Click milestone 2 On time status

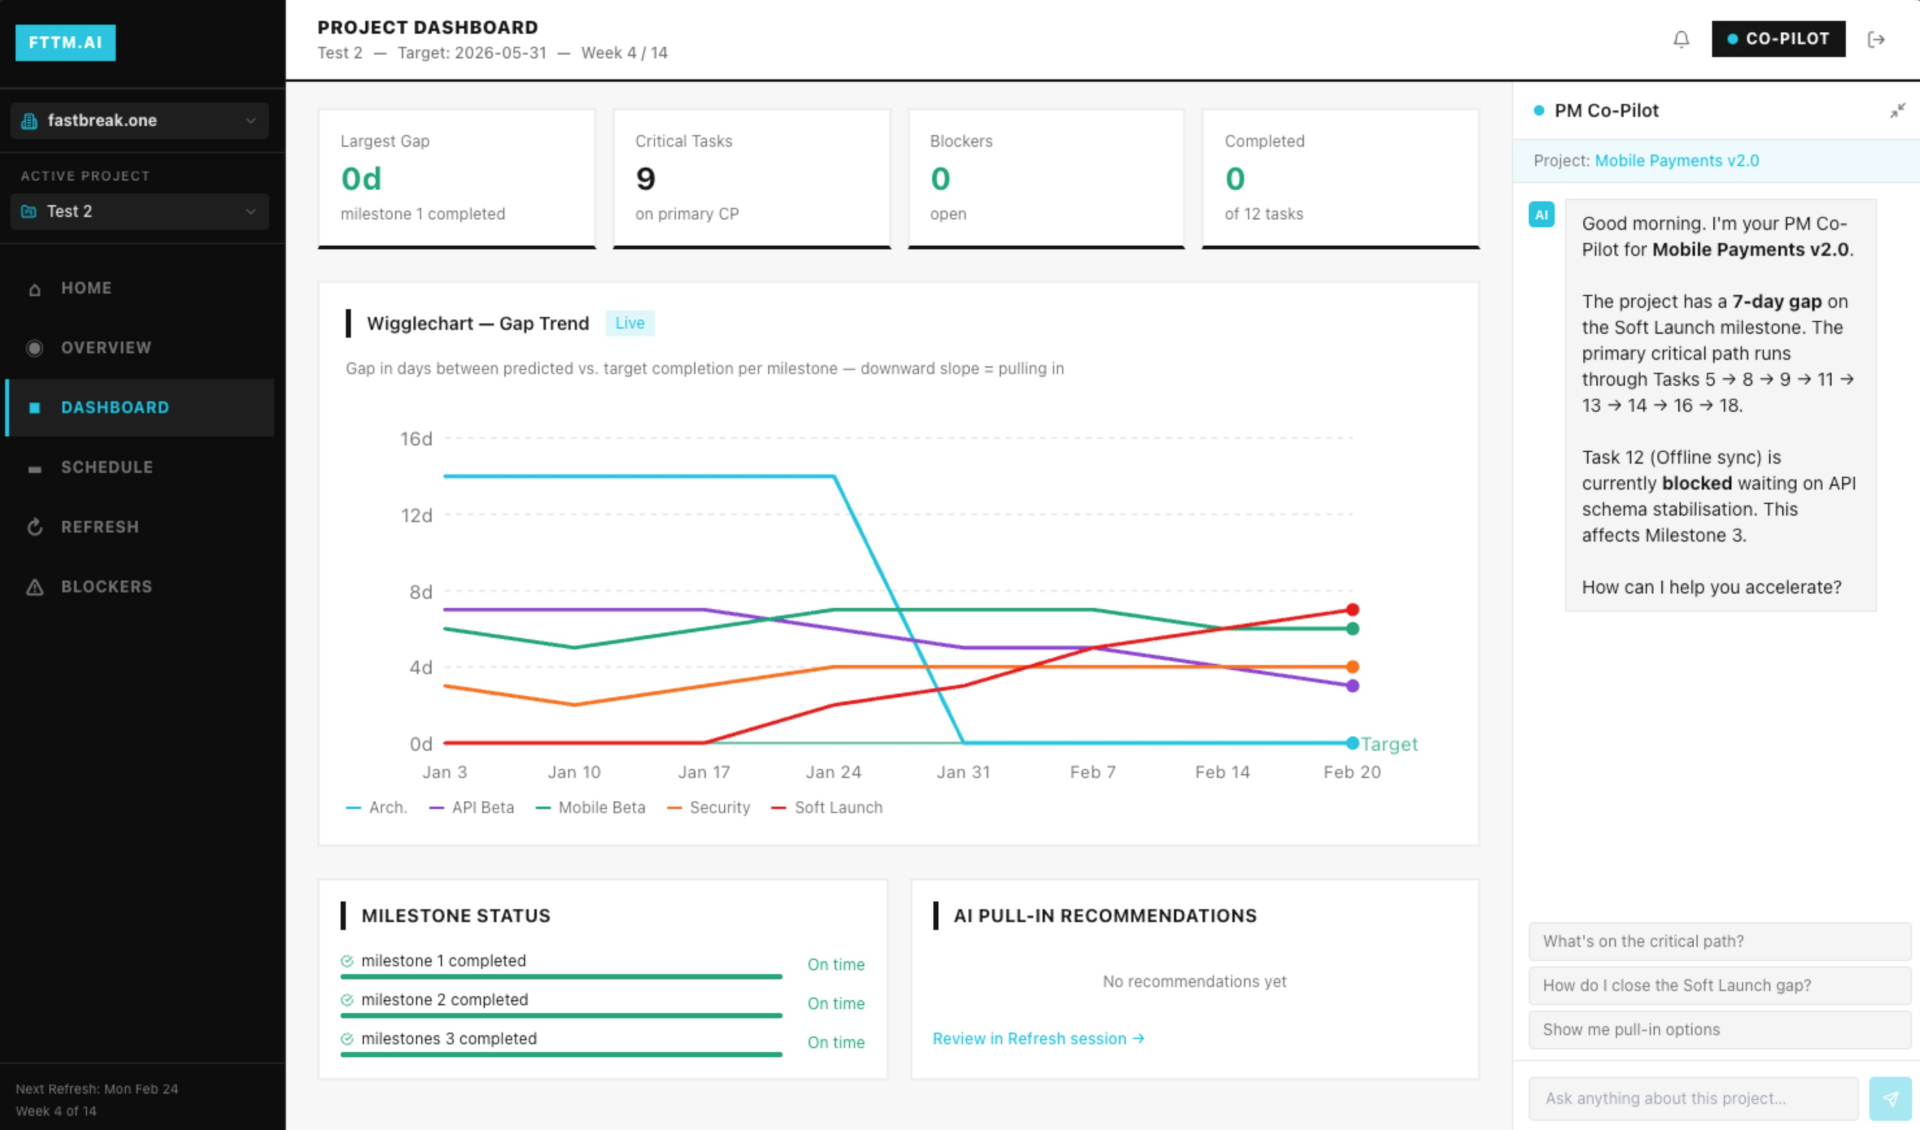(836, 1003)
